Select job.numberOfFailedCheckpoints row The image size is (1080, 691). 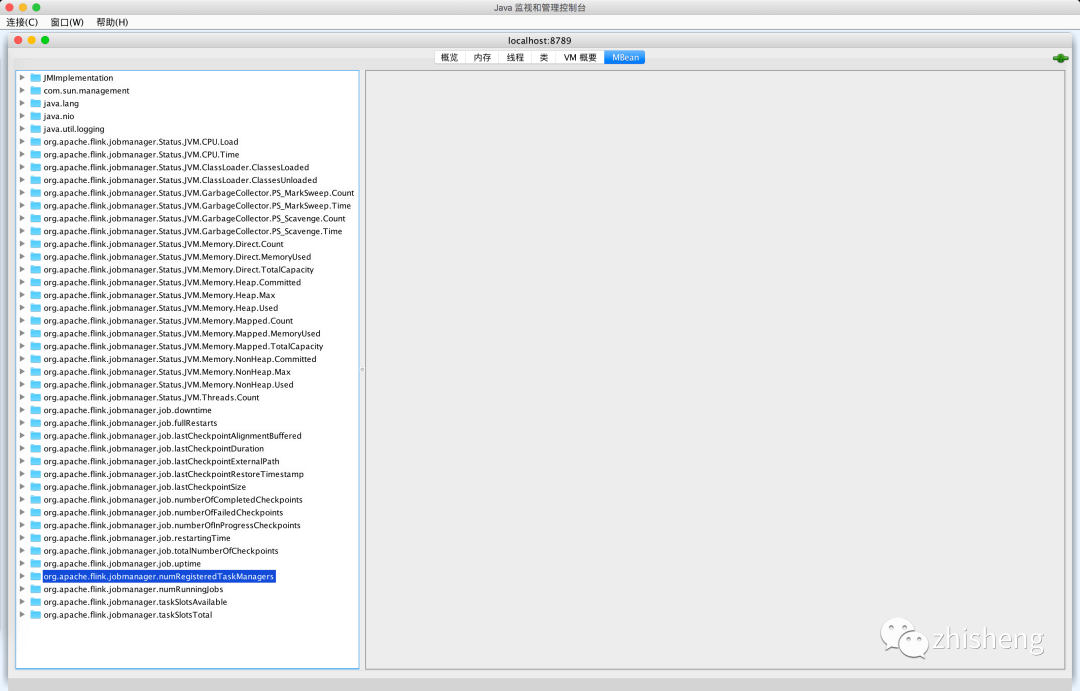(x=163, y=513)
